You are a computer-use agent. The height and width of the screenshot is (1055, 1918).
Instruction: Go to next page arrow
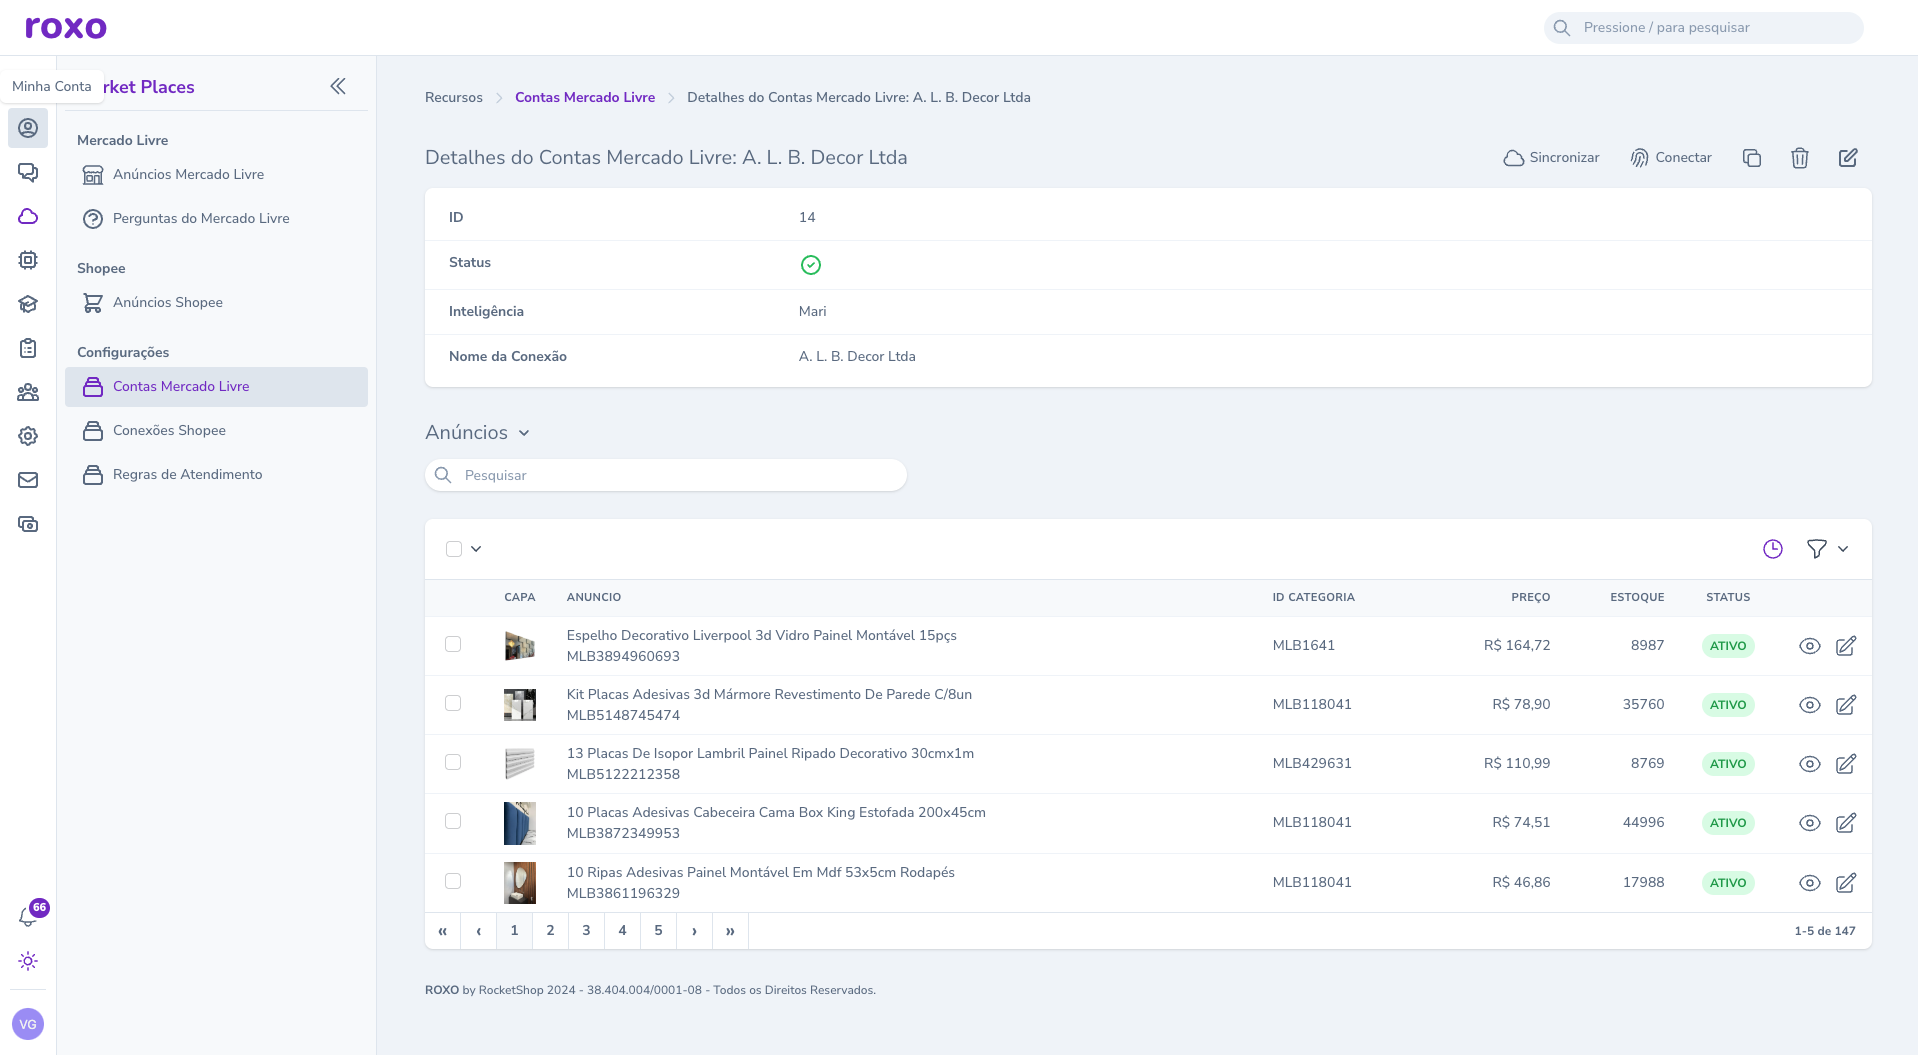[694, 931]
